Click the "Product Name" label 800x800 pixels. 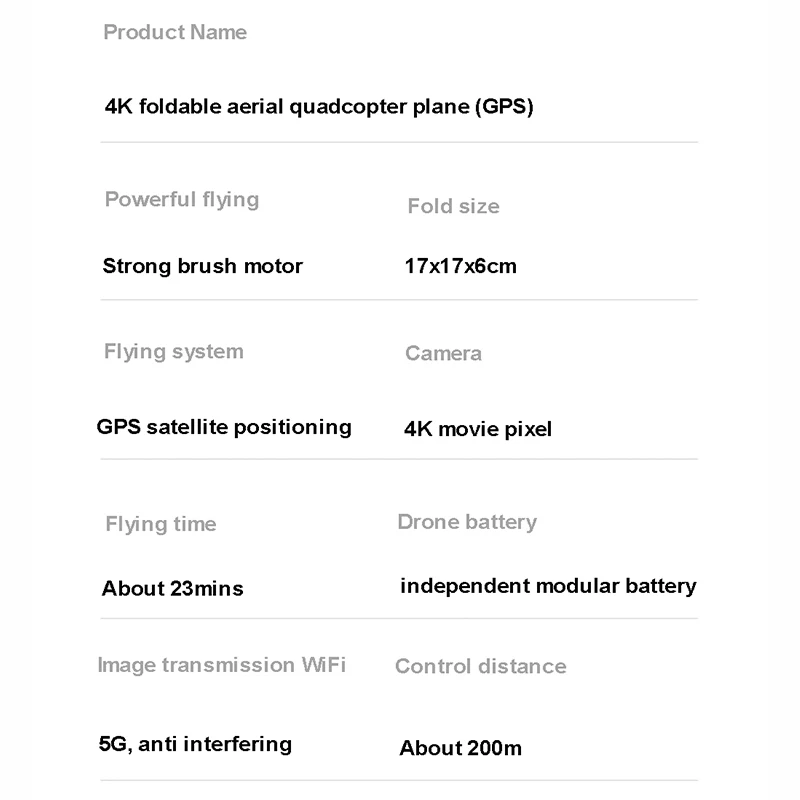point(175,32)
